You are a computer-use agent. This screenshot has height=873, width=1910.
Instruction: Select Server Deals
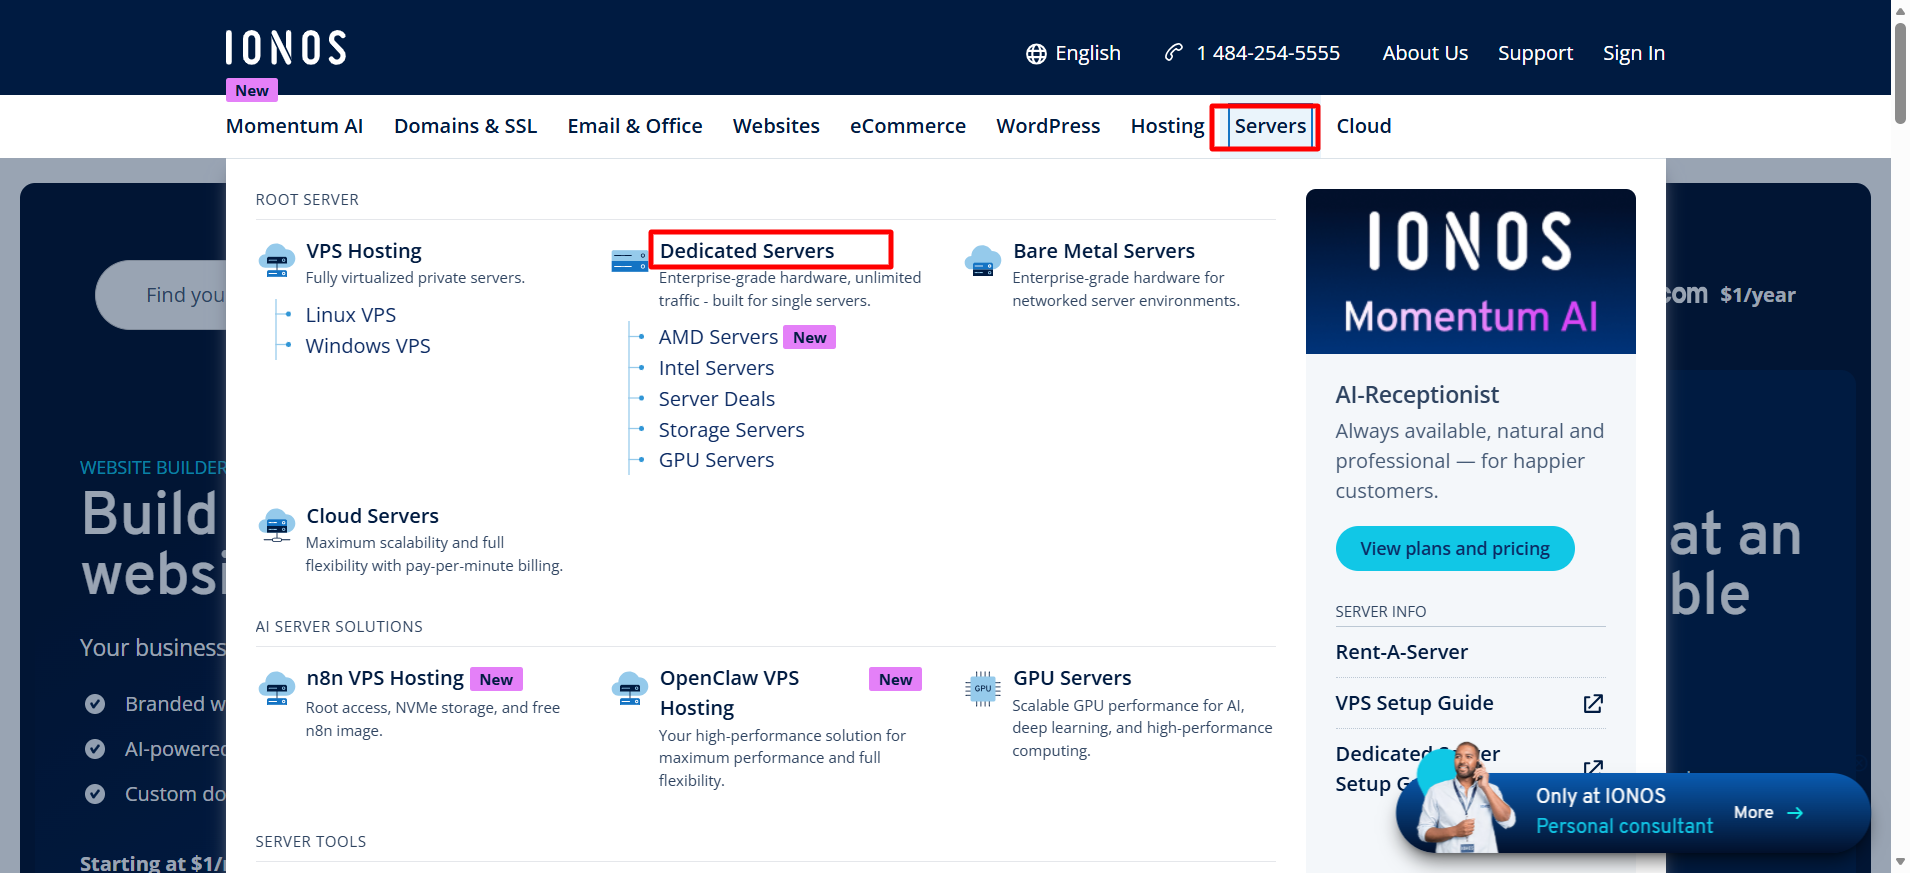pyautogui.click(x=717, y=399)
